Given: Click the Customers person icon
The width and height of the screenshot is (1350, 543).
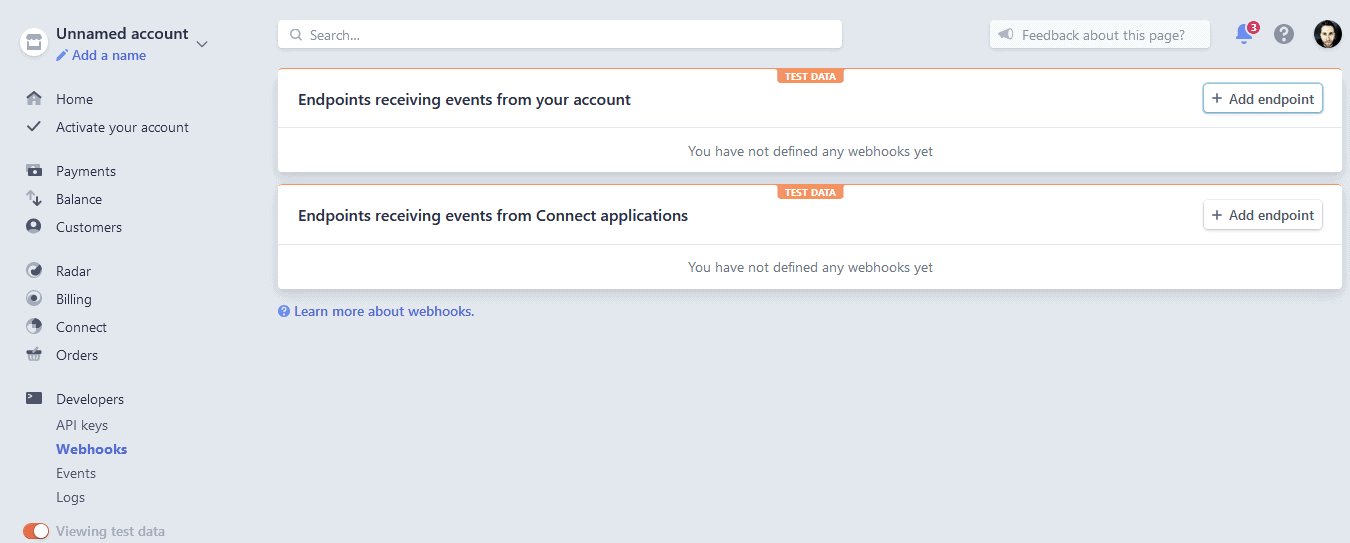Looking at the screenshot, I should click(34, 227).
